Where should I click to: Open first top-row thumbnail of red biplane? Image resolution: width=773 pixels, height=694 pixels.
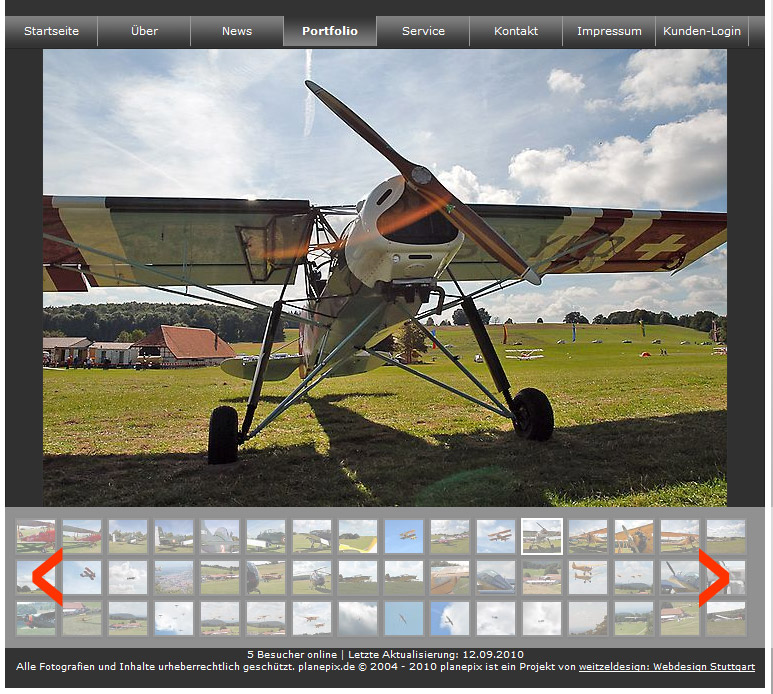point(36,536)
